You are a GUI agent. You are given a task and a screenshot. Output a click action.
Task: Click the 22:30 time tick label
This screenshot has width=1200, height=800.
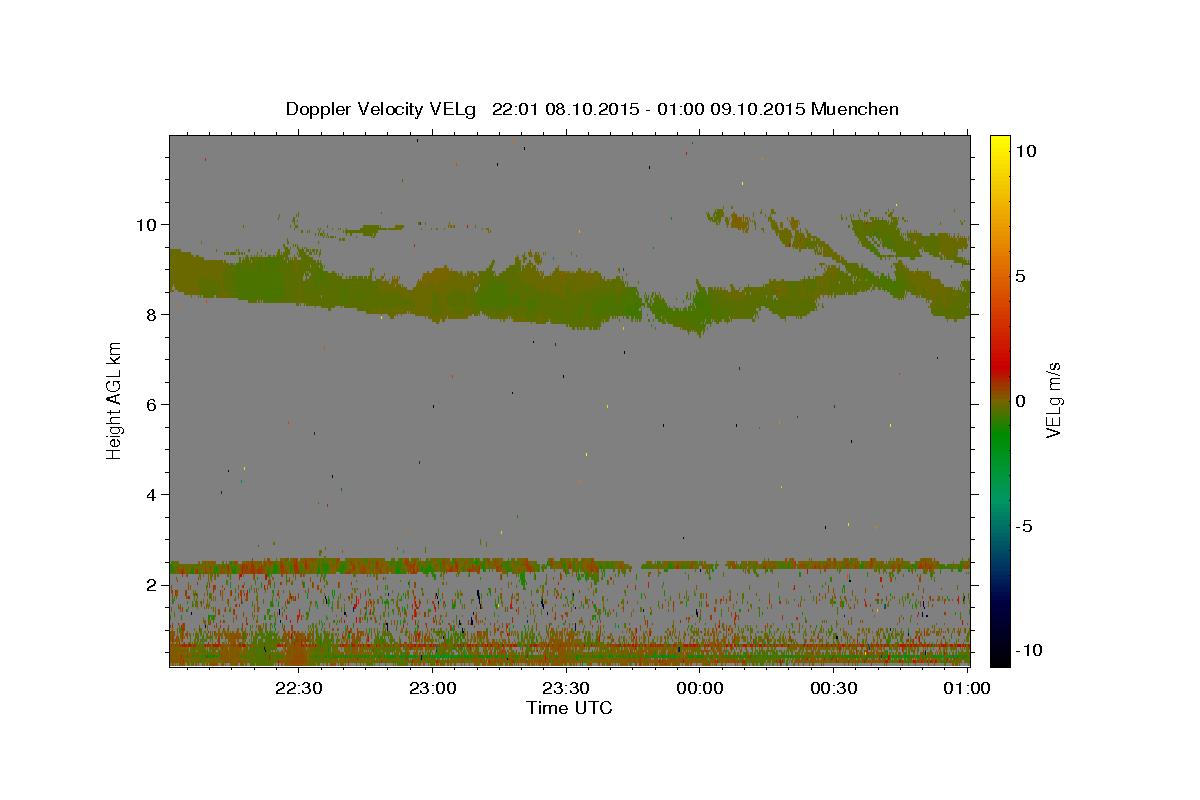pyautogui.click(x=299, y=688)
